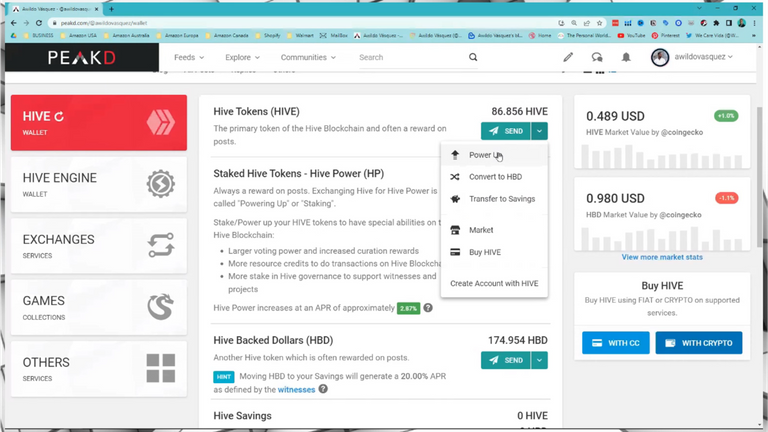Screen dimensions: 768x432
Task: Click the 174.954 HBD balance
Action: [518, 340]
